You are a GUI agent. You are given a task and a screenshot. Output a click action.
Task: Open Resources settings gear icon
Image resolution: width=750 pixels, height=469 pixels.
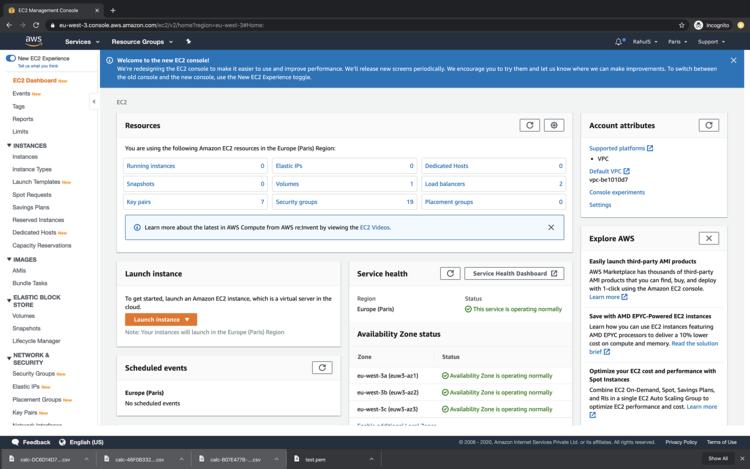click(x=554, y=125)
